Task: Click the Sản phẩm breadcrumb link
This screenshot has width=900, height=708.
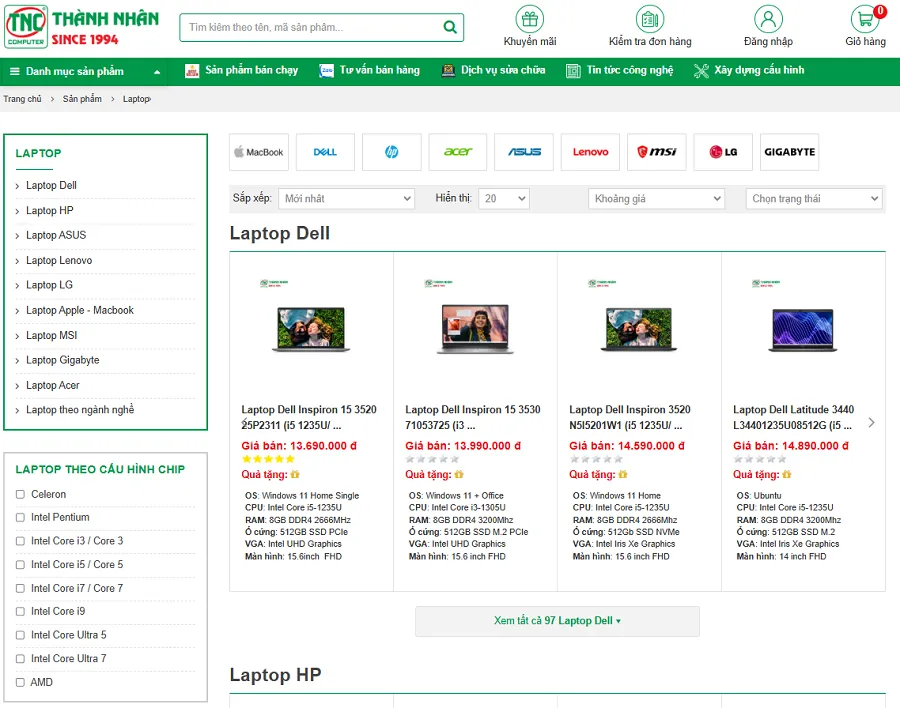Action: (82, 99)
